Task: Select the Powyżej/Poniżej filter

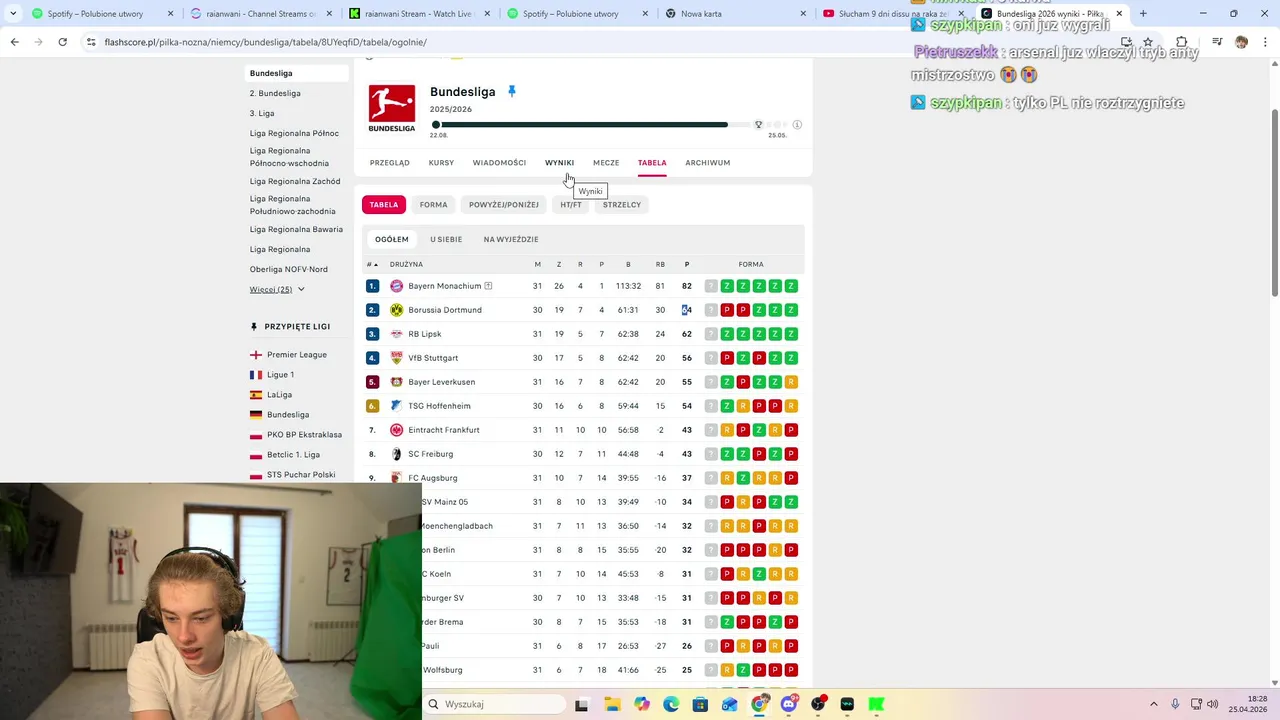Action: (x=504, y=204)
